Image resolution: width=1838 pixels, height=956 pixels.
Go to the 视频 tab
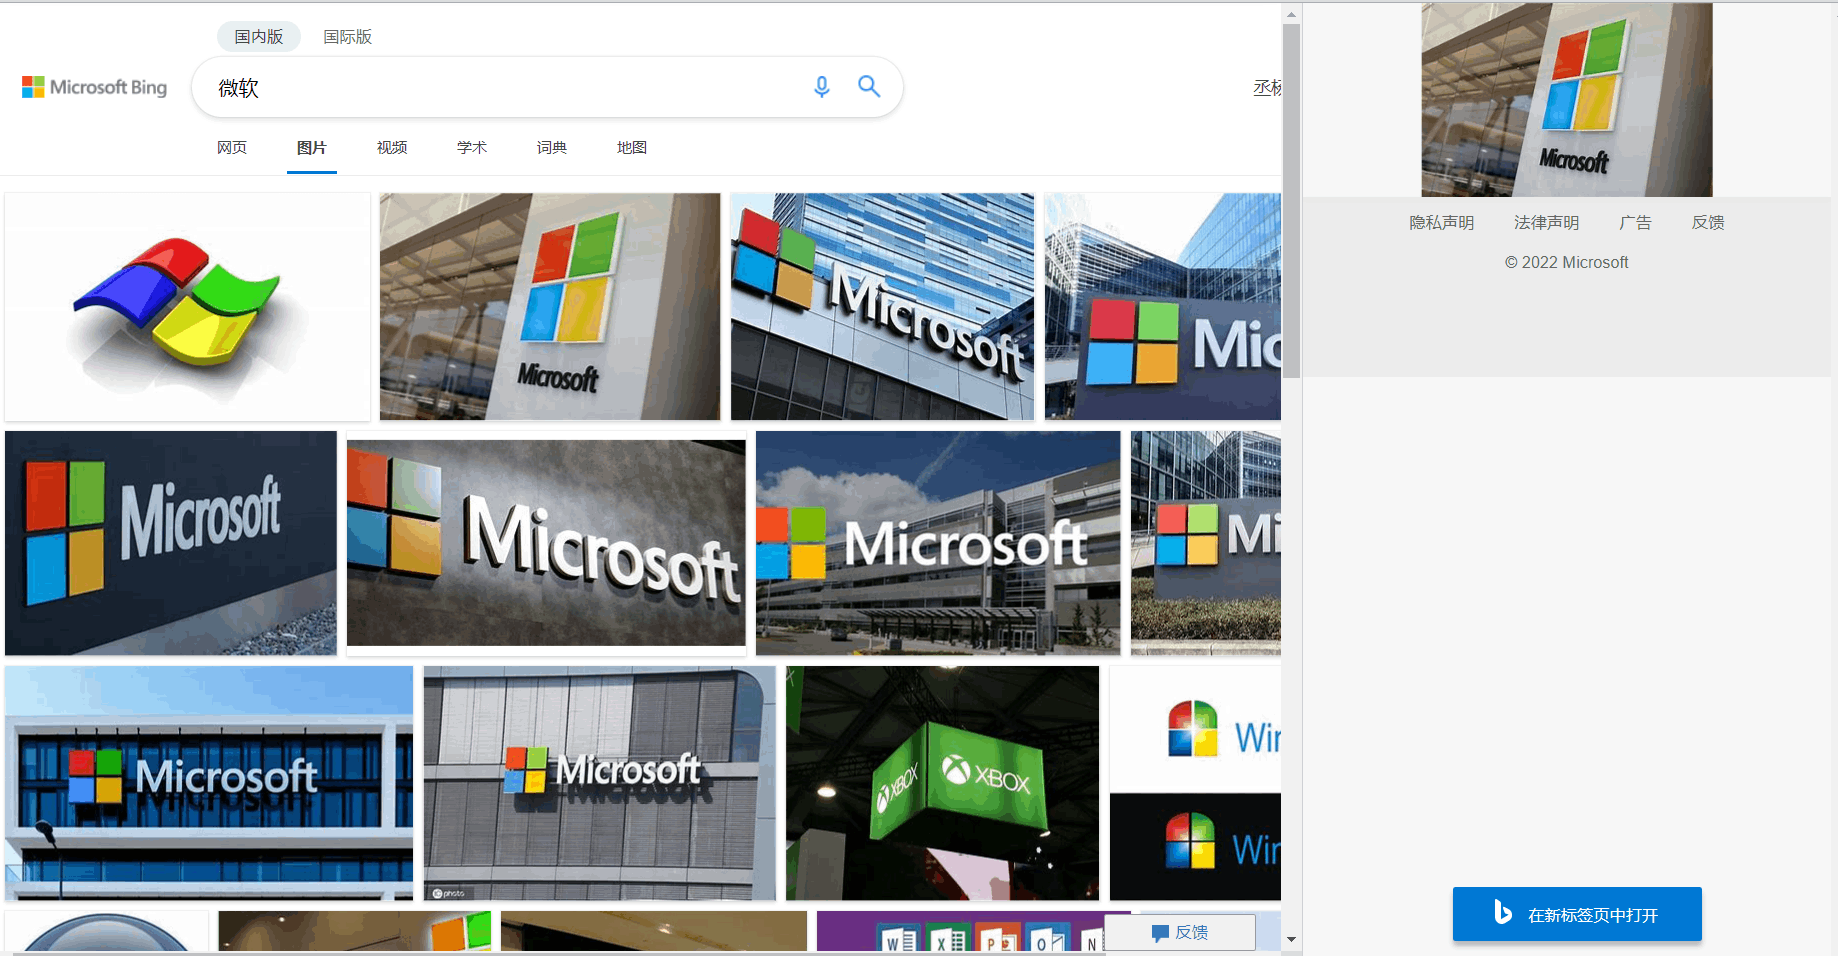[392, 147]
